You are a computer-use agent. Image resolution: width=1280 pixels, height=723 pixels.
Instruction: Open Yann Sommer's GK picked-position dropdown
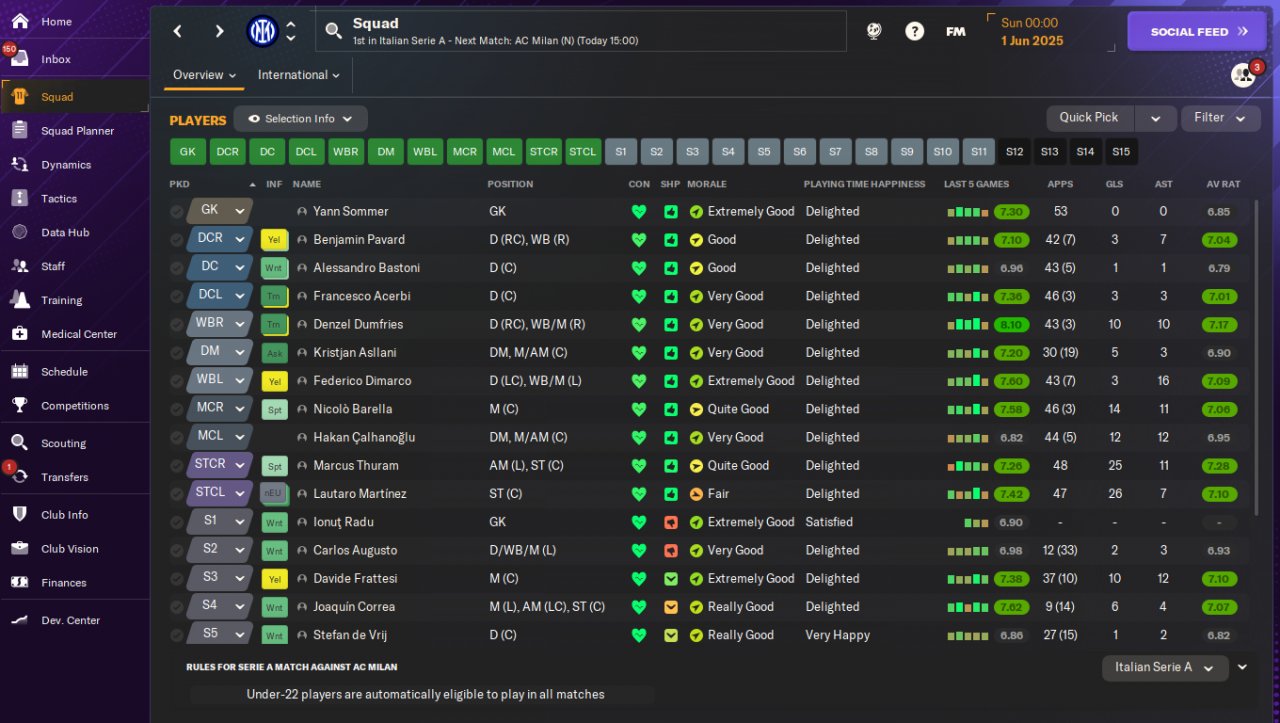pyautogui.click(x=219, y=211)
